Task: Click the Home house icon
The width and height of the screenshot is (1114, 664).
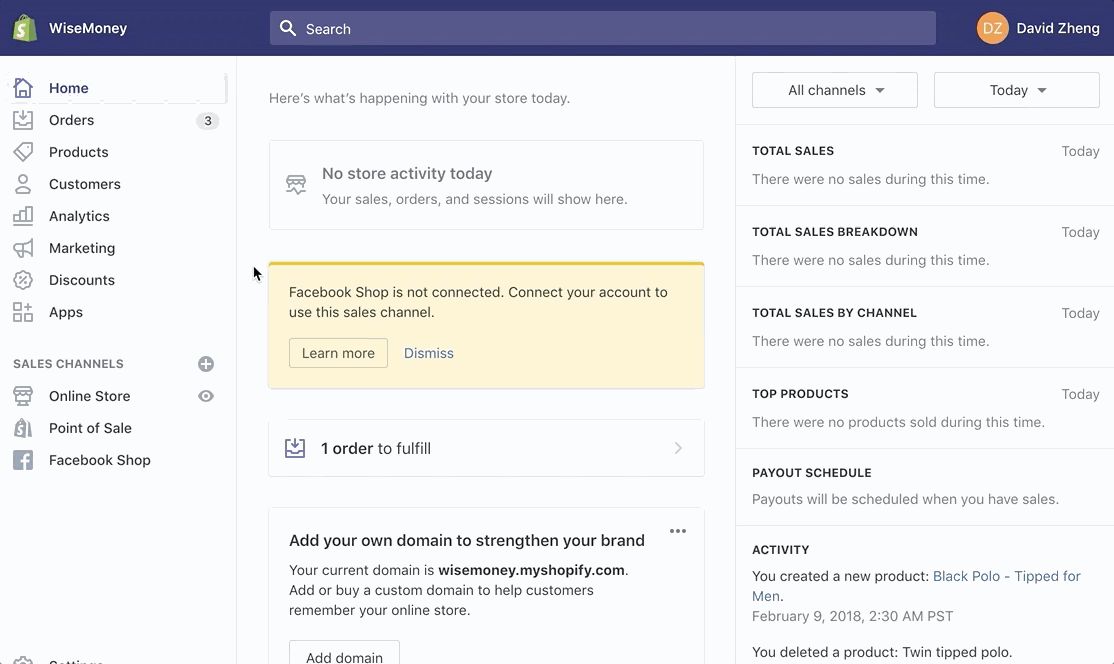Action: tap(23, 88)
